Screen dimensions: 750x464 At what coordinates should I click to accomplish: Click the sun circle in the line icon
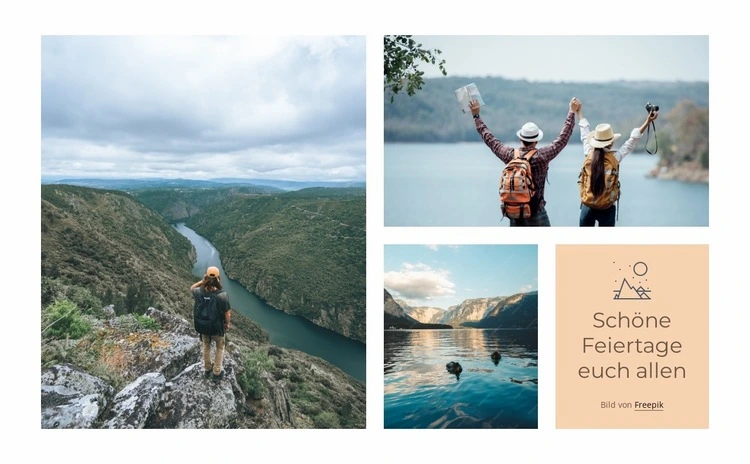coord(640,269)
